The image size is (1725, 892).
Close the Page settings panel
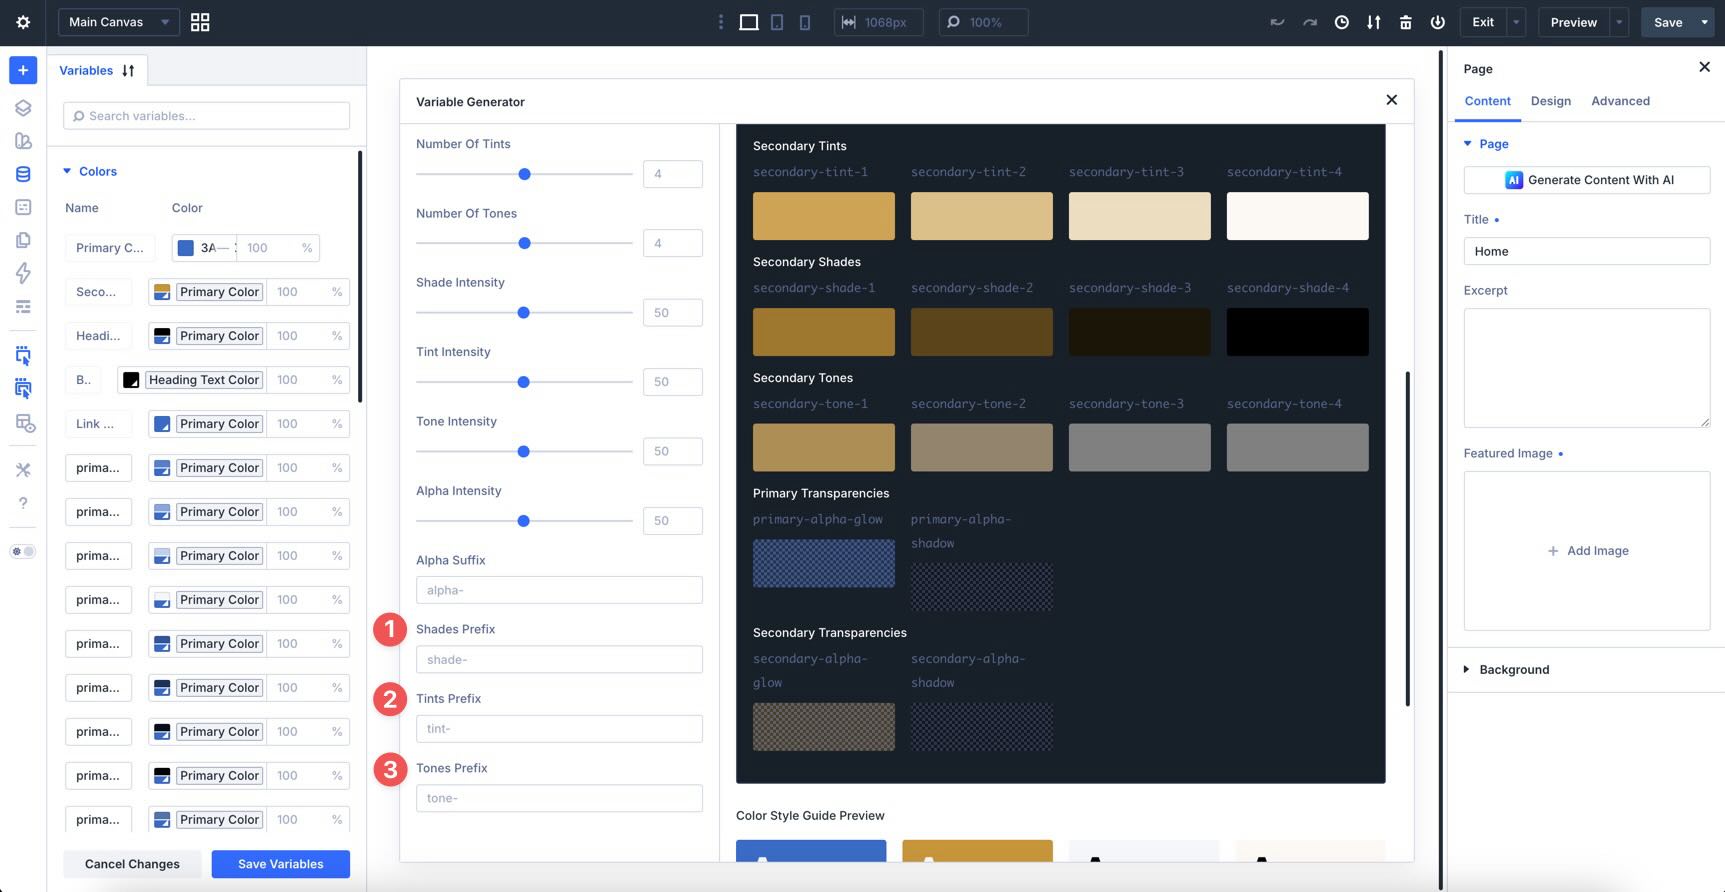click(1704, 67)
